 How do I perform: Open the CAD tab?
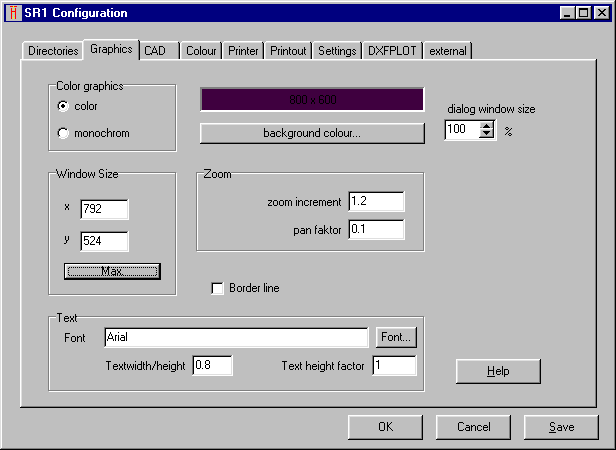[155, 51]
